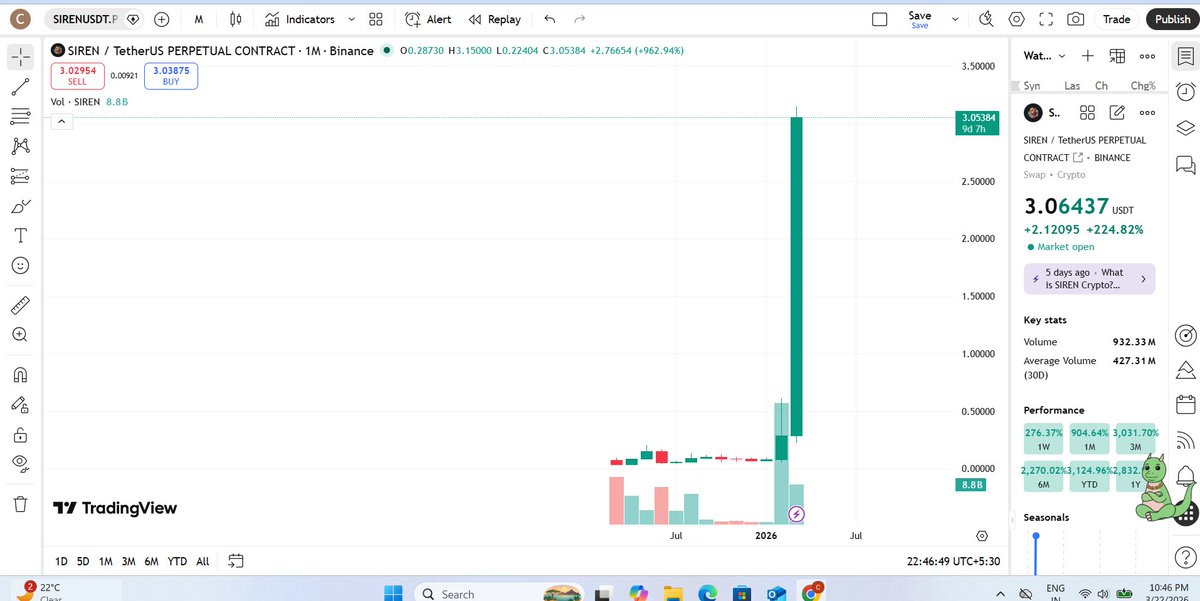
Task: Open the Indicators dialog
Action: point(300,19)
